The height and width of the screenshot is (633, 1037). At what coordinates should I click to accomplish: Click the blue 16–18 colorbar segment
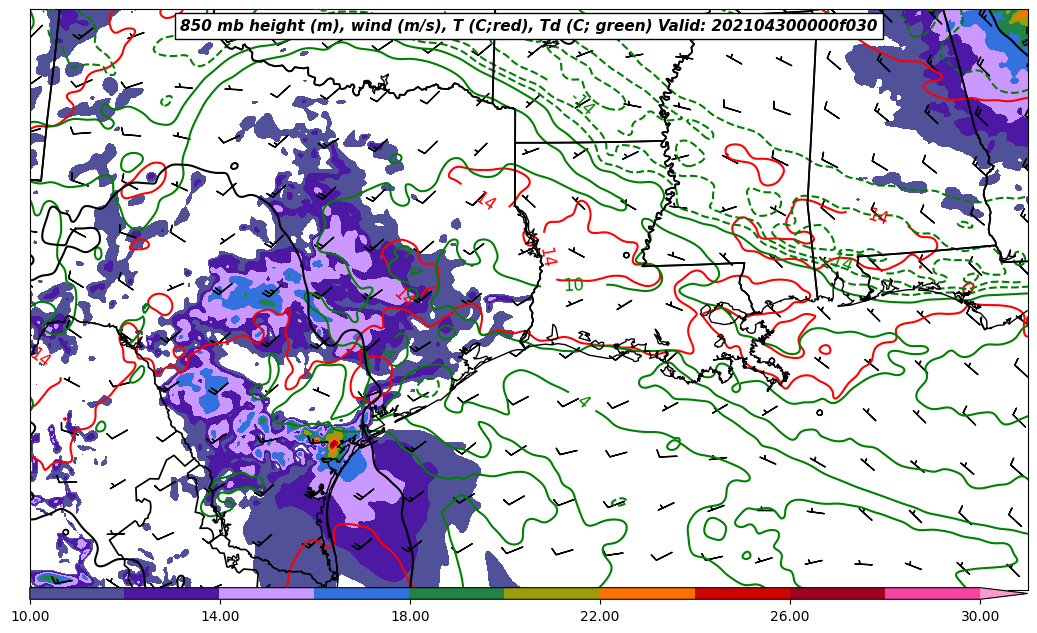pos(362,593)
